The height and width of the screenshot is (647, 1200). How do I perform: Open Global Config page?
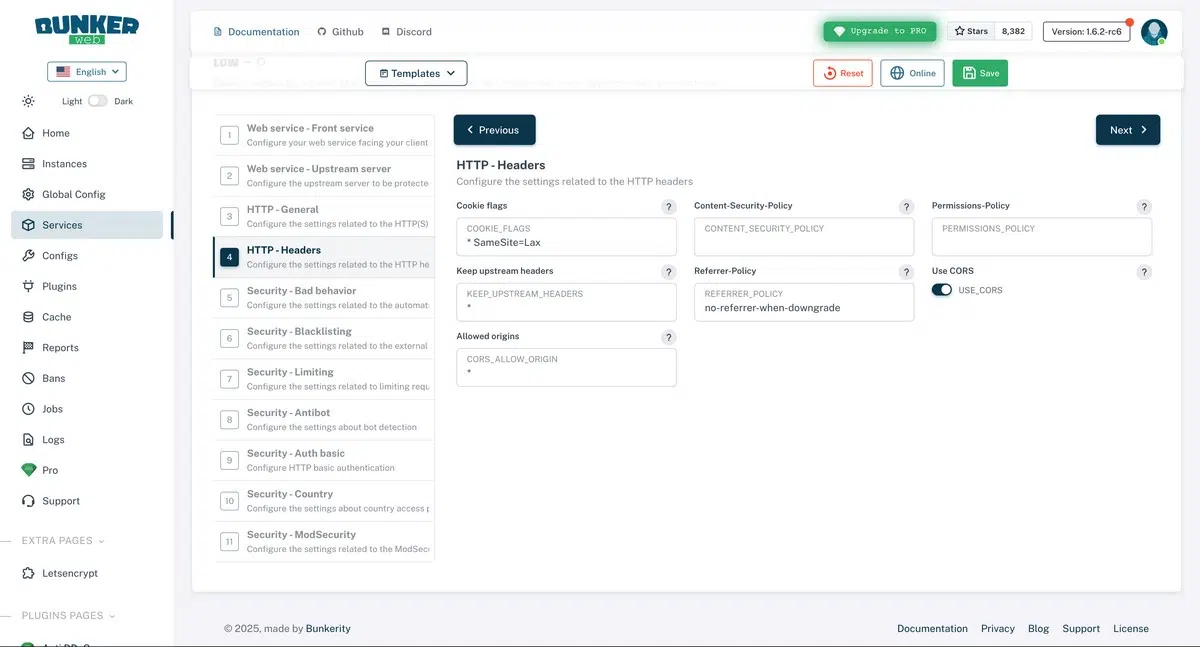tap(86, 194)
